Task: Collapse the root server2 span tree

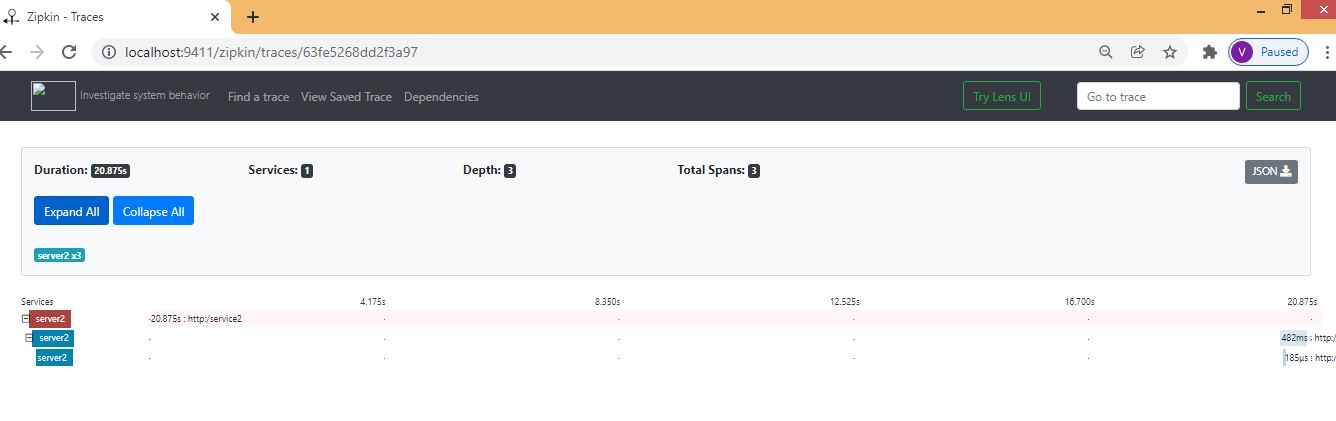Action: pyautogui.click(x=25, y=319)
